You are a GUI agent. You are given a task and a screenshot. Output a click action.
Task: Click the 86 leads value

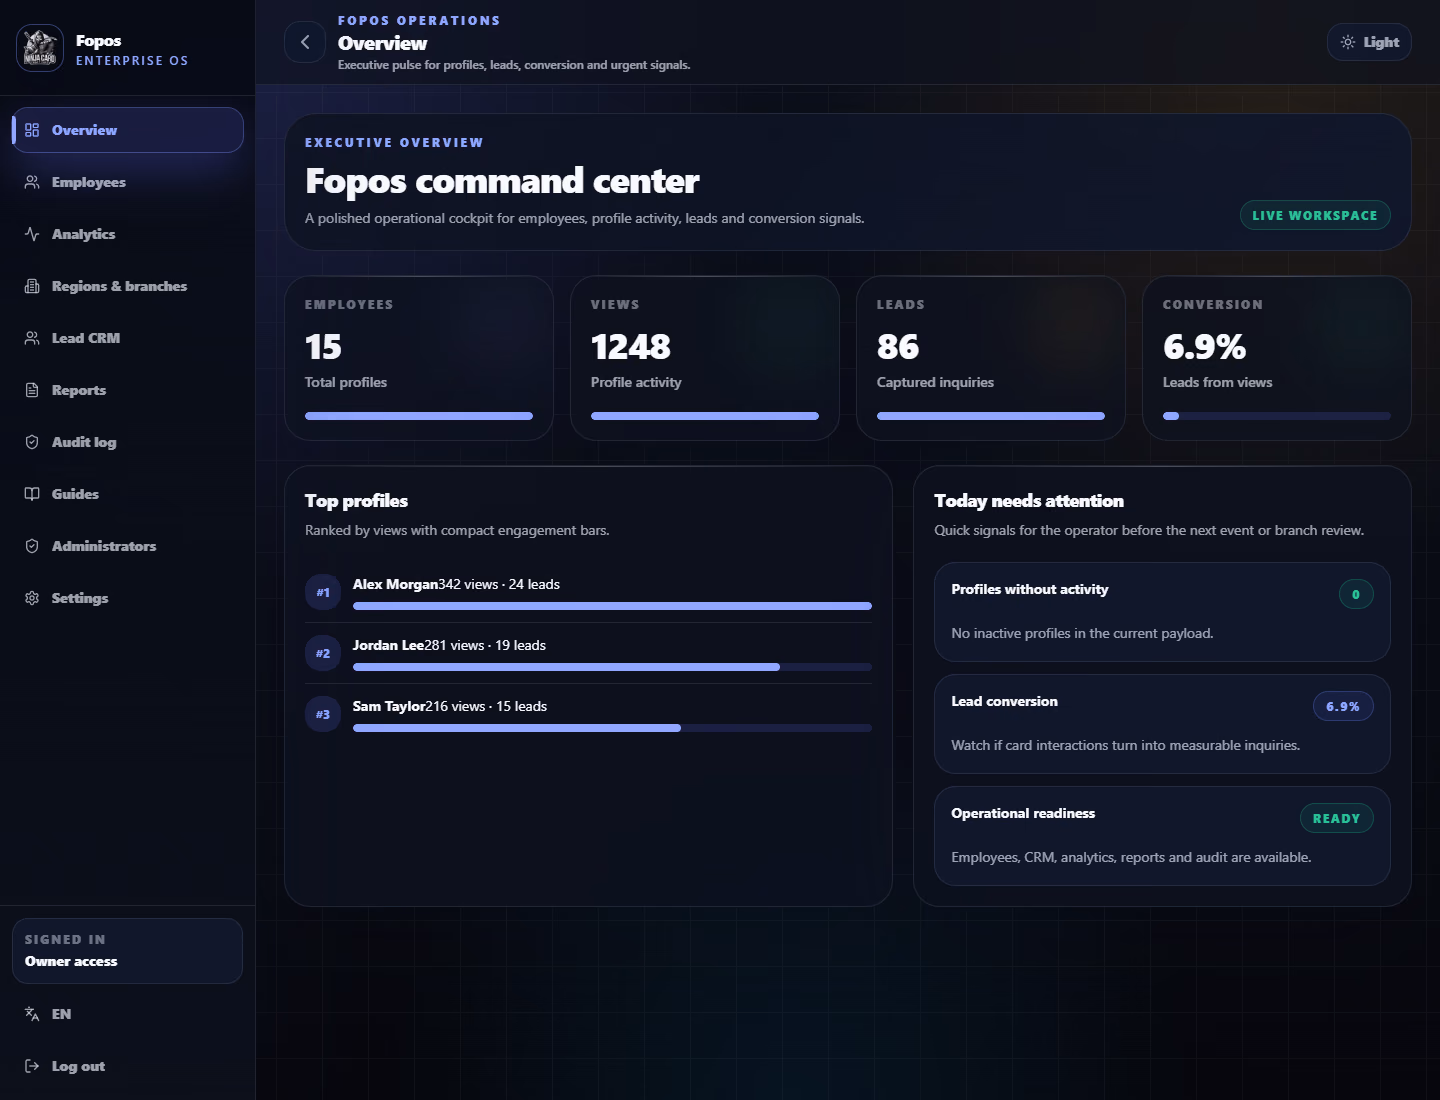tap(898, 347)
